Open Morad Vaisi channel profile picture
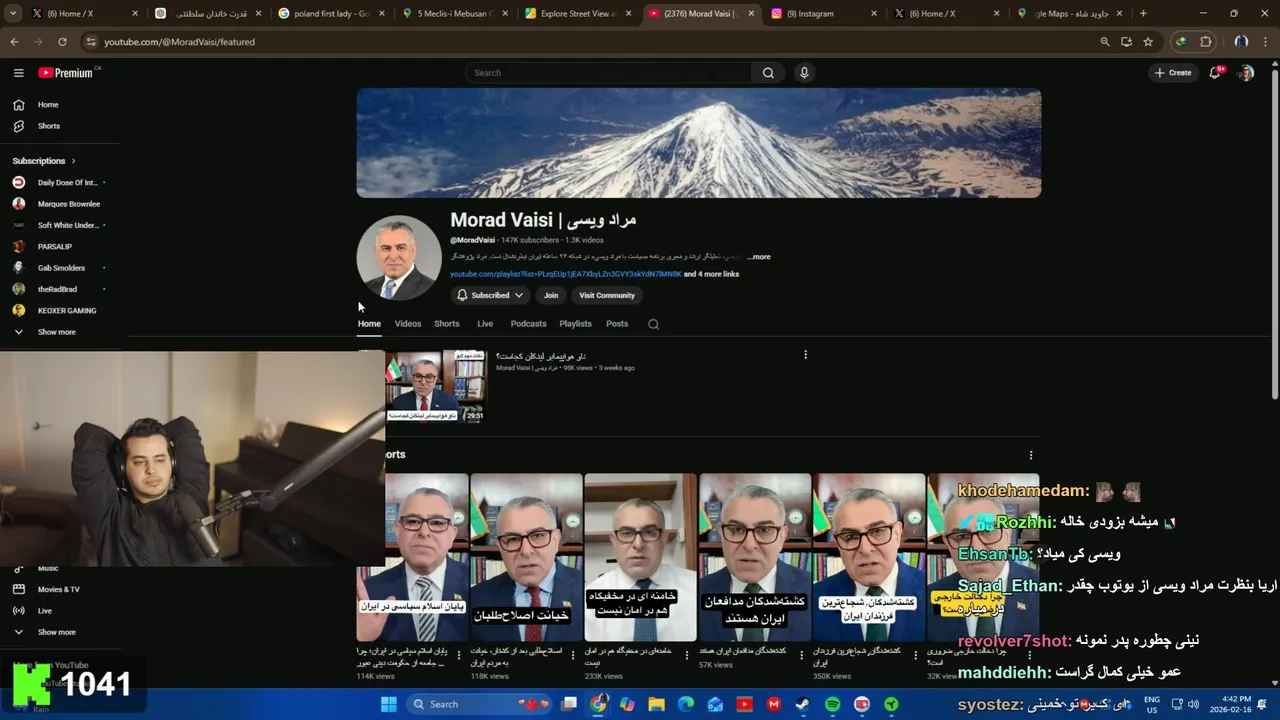 (x=399, y=258)
